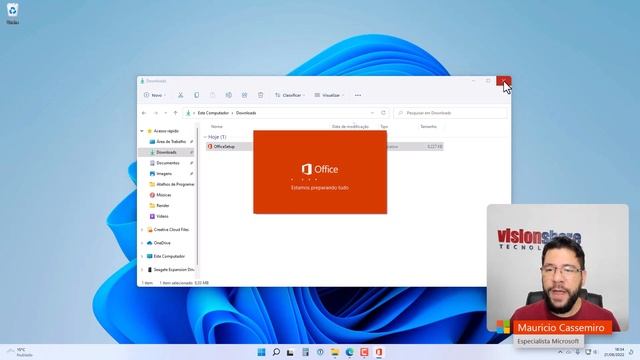Open taskbar Search magnifier
The image size is (640, 360).
click(276, 352)
